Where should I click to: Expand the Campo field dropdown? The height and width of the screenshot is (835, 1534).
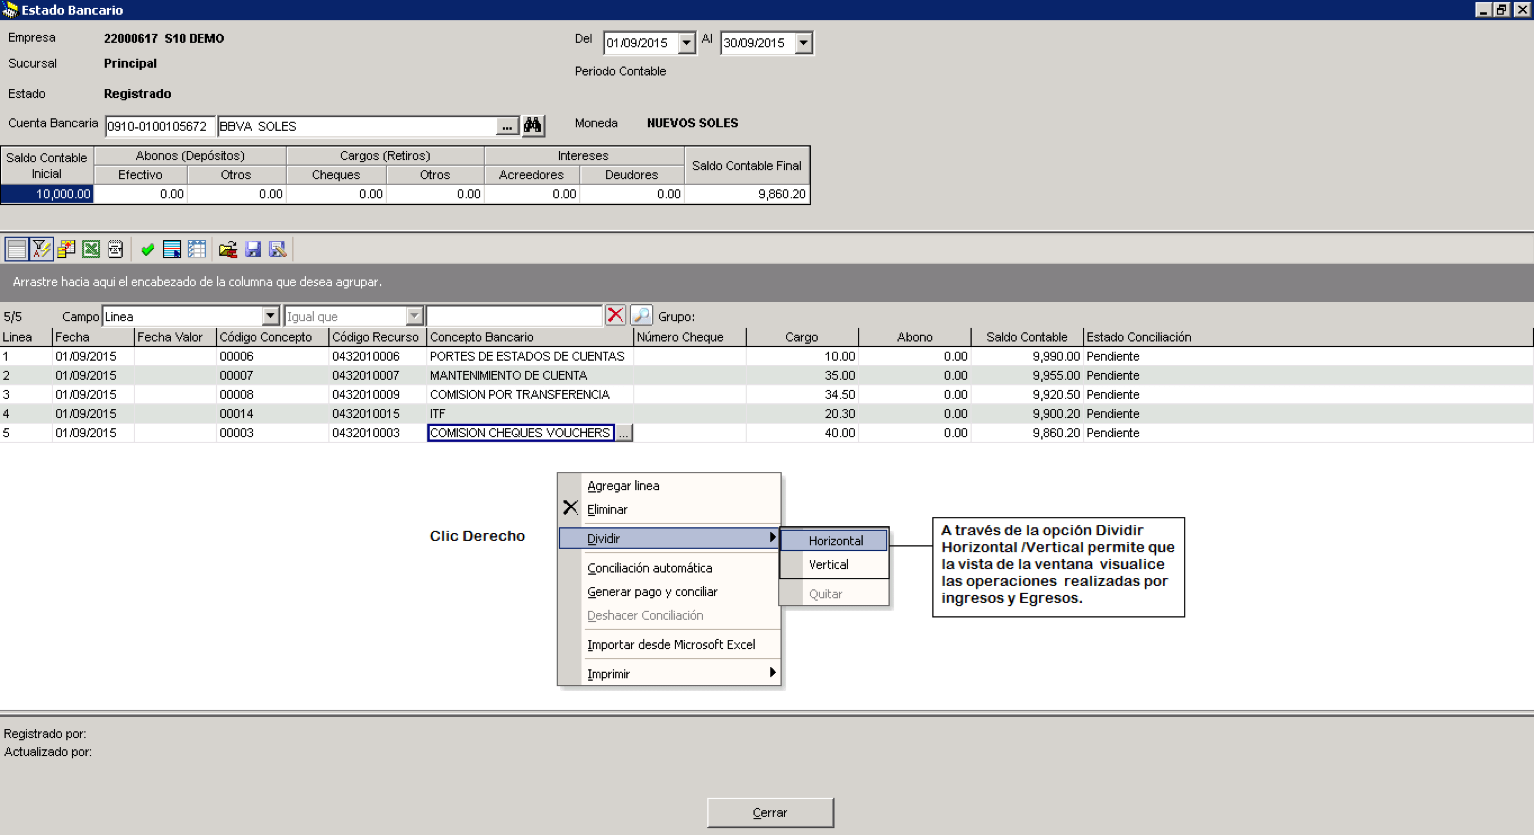(x=270, y=316)
